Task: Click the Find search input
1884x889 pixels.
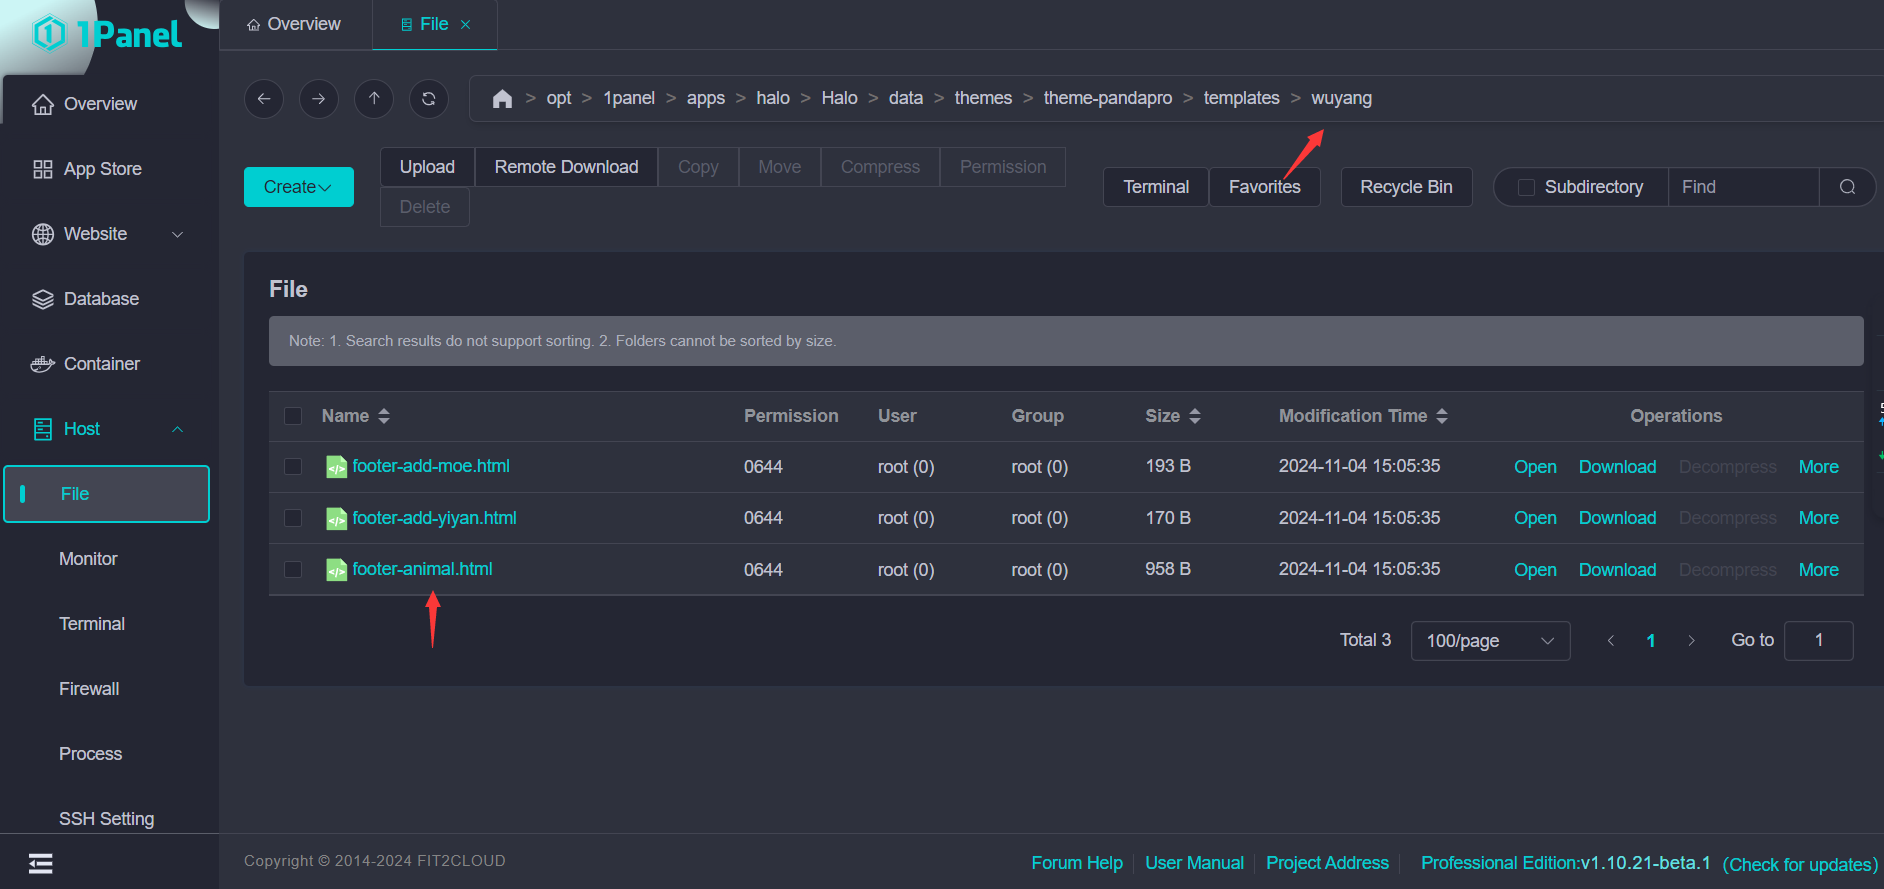Action: coord(1743,187)
